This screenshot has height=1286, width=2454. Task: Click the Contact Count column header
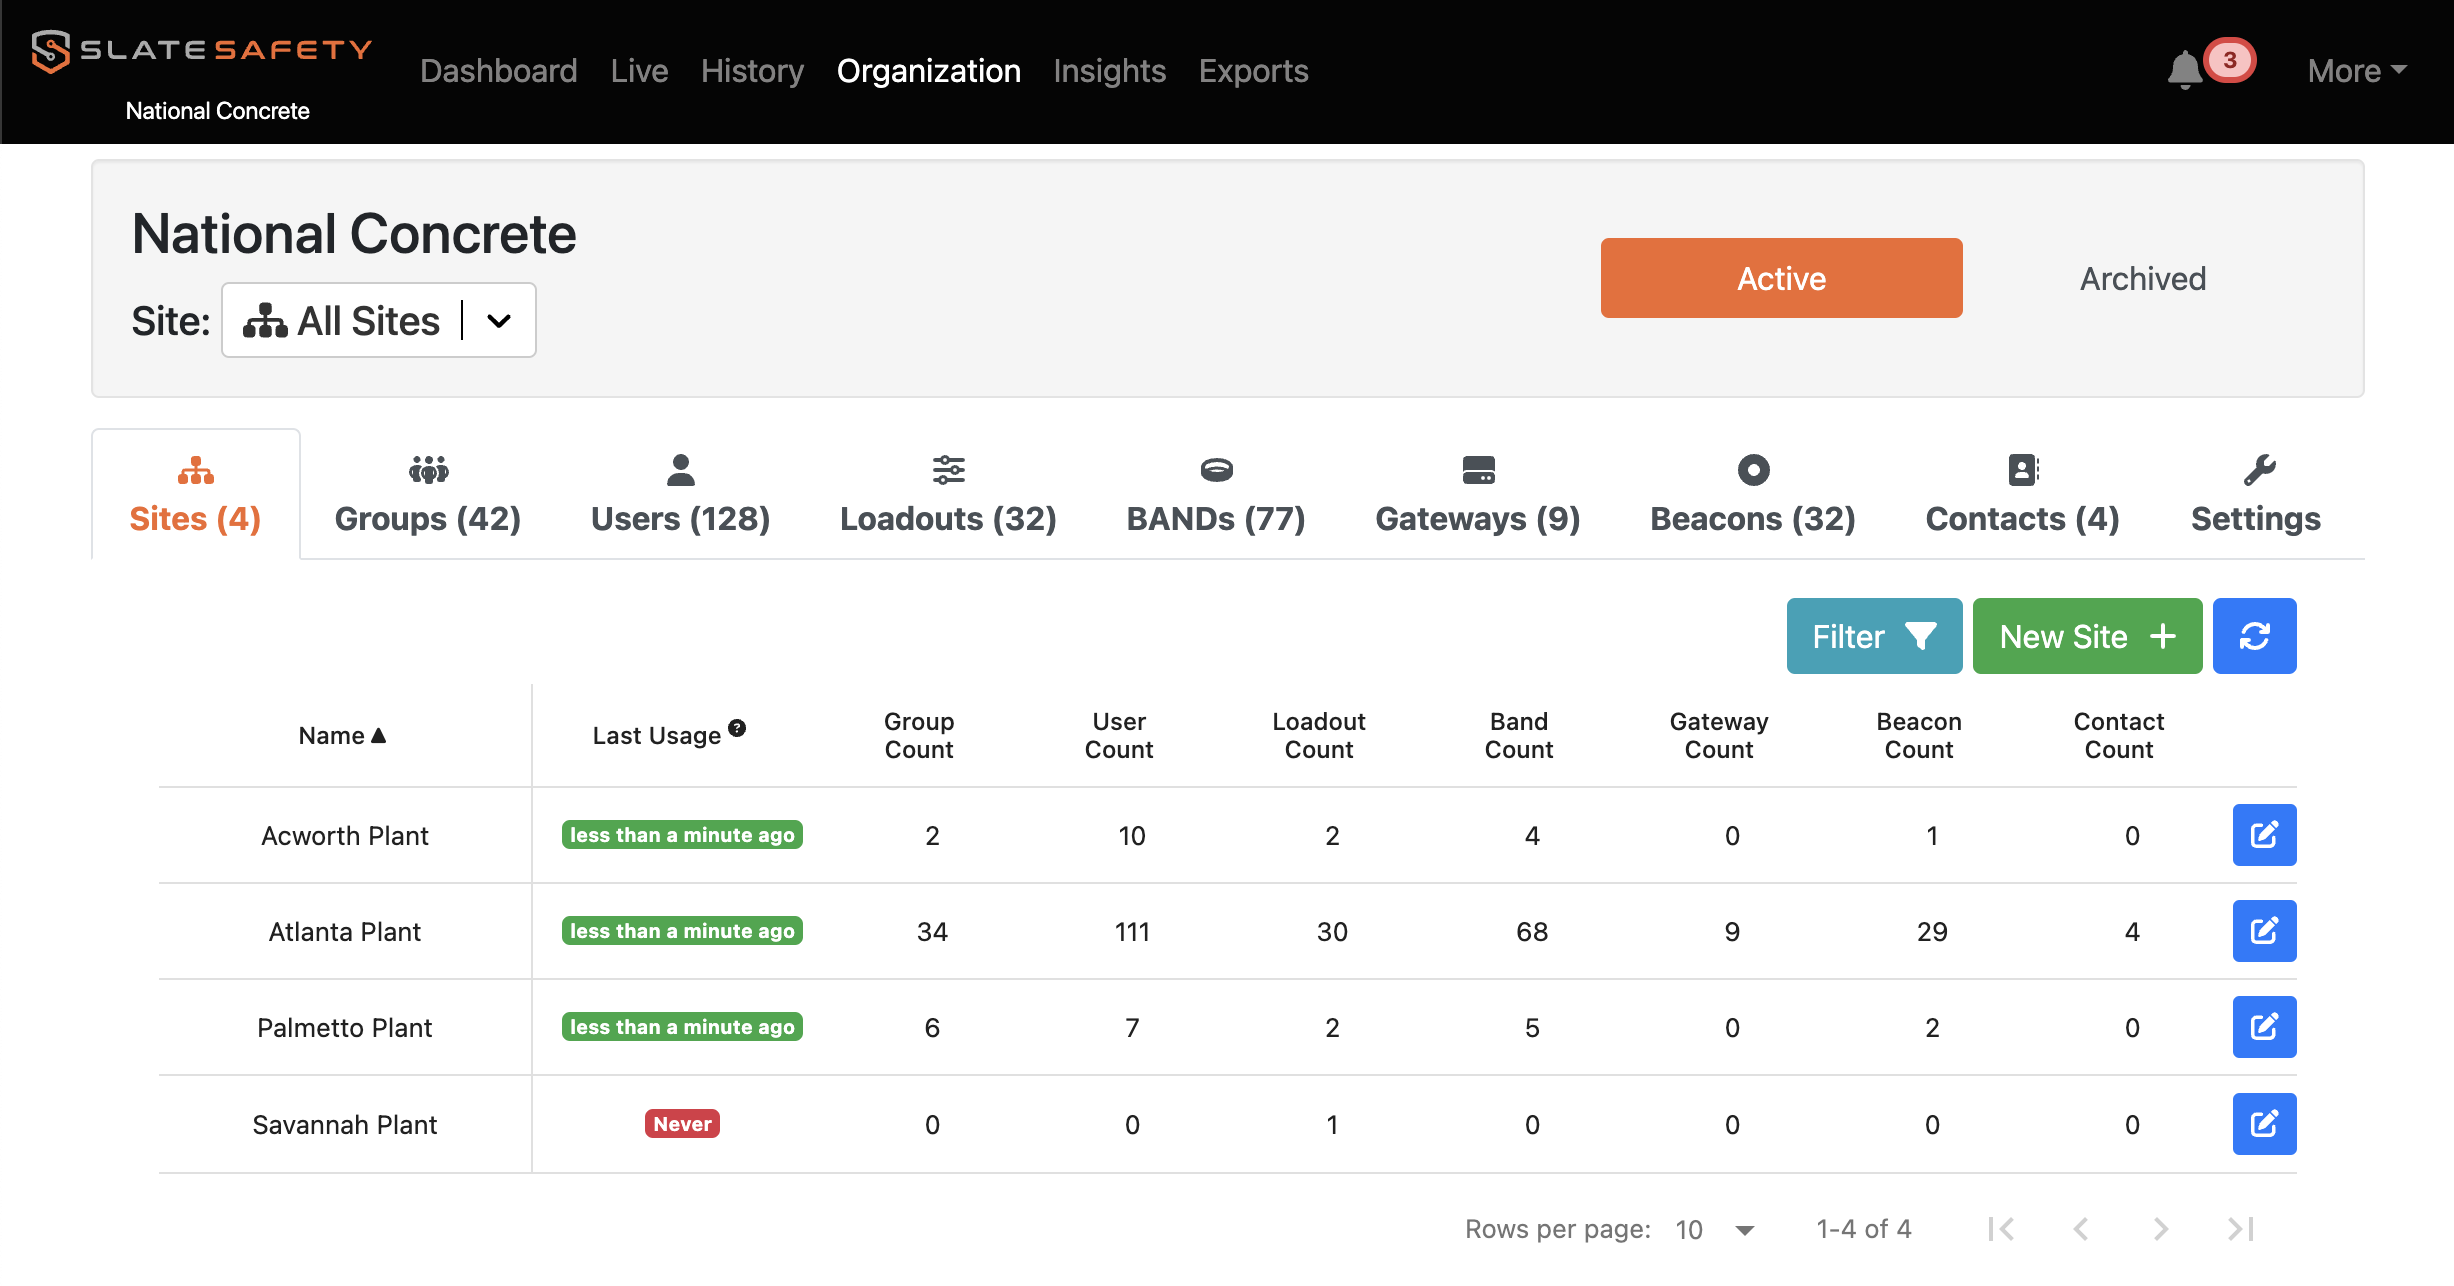(2119, 735)
